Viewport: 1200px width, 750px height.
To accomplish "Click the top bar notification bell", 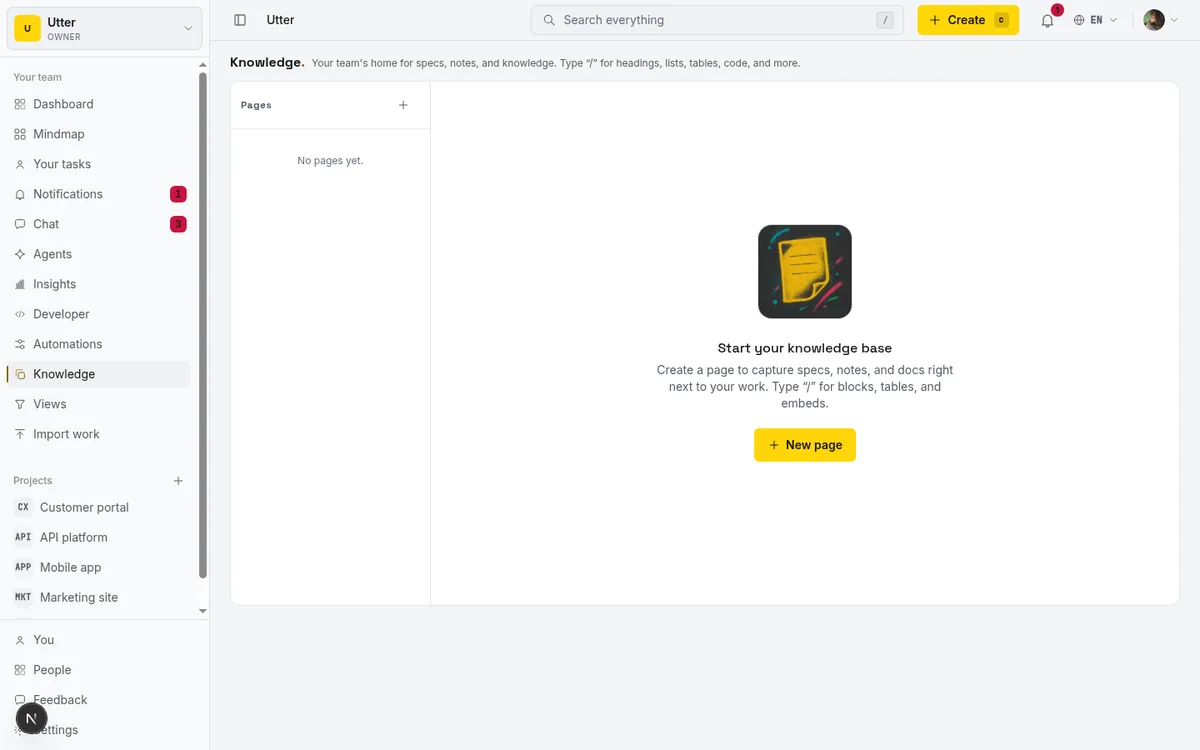I will coord(1047,20).
